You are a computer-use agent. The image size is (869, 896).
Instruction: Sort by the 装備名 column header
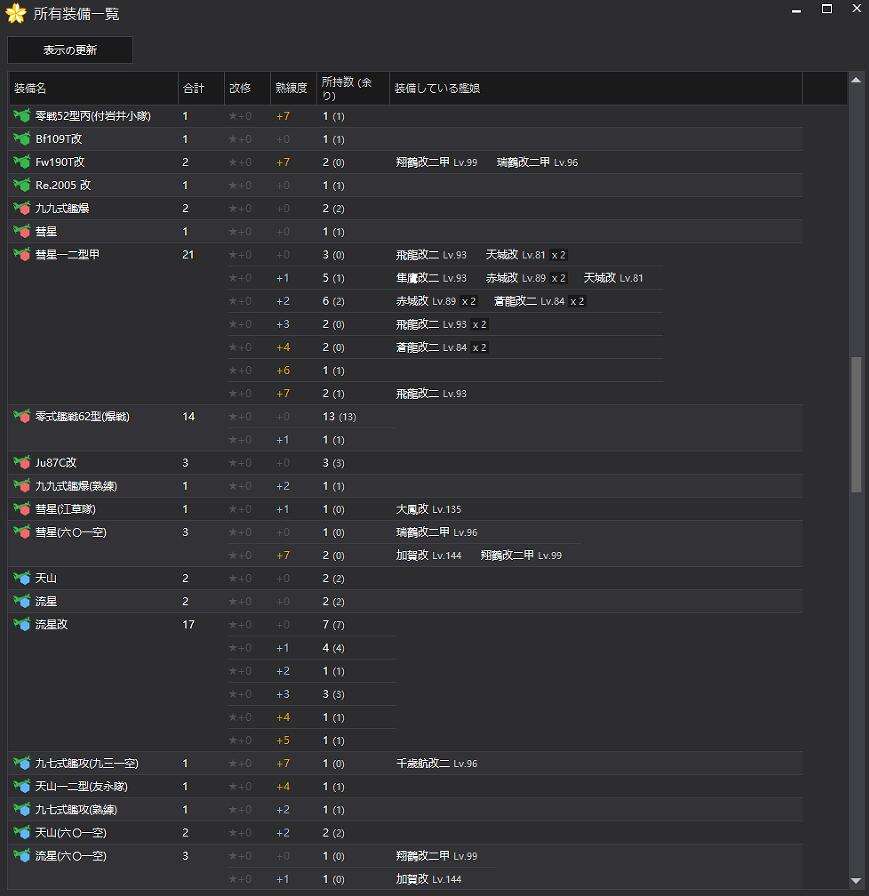tap(93, 88)
